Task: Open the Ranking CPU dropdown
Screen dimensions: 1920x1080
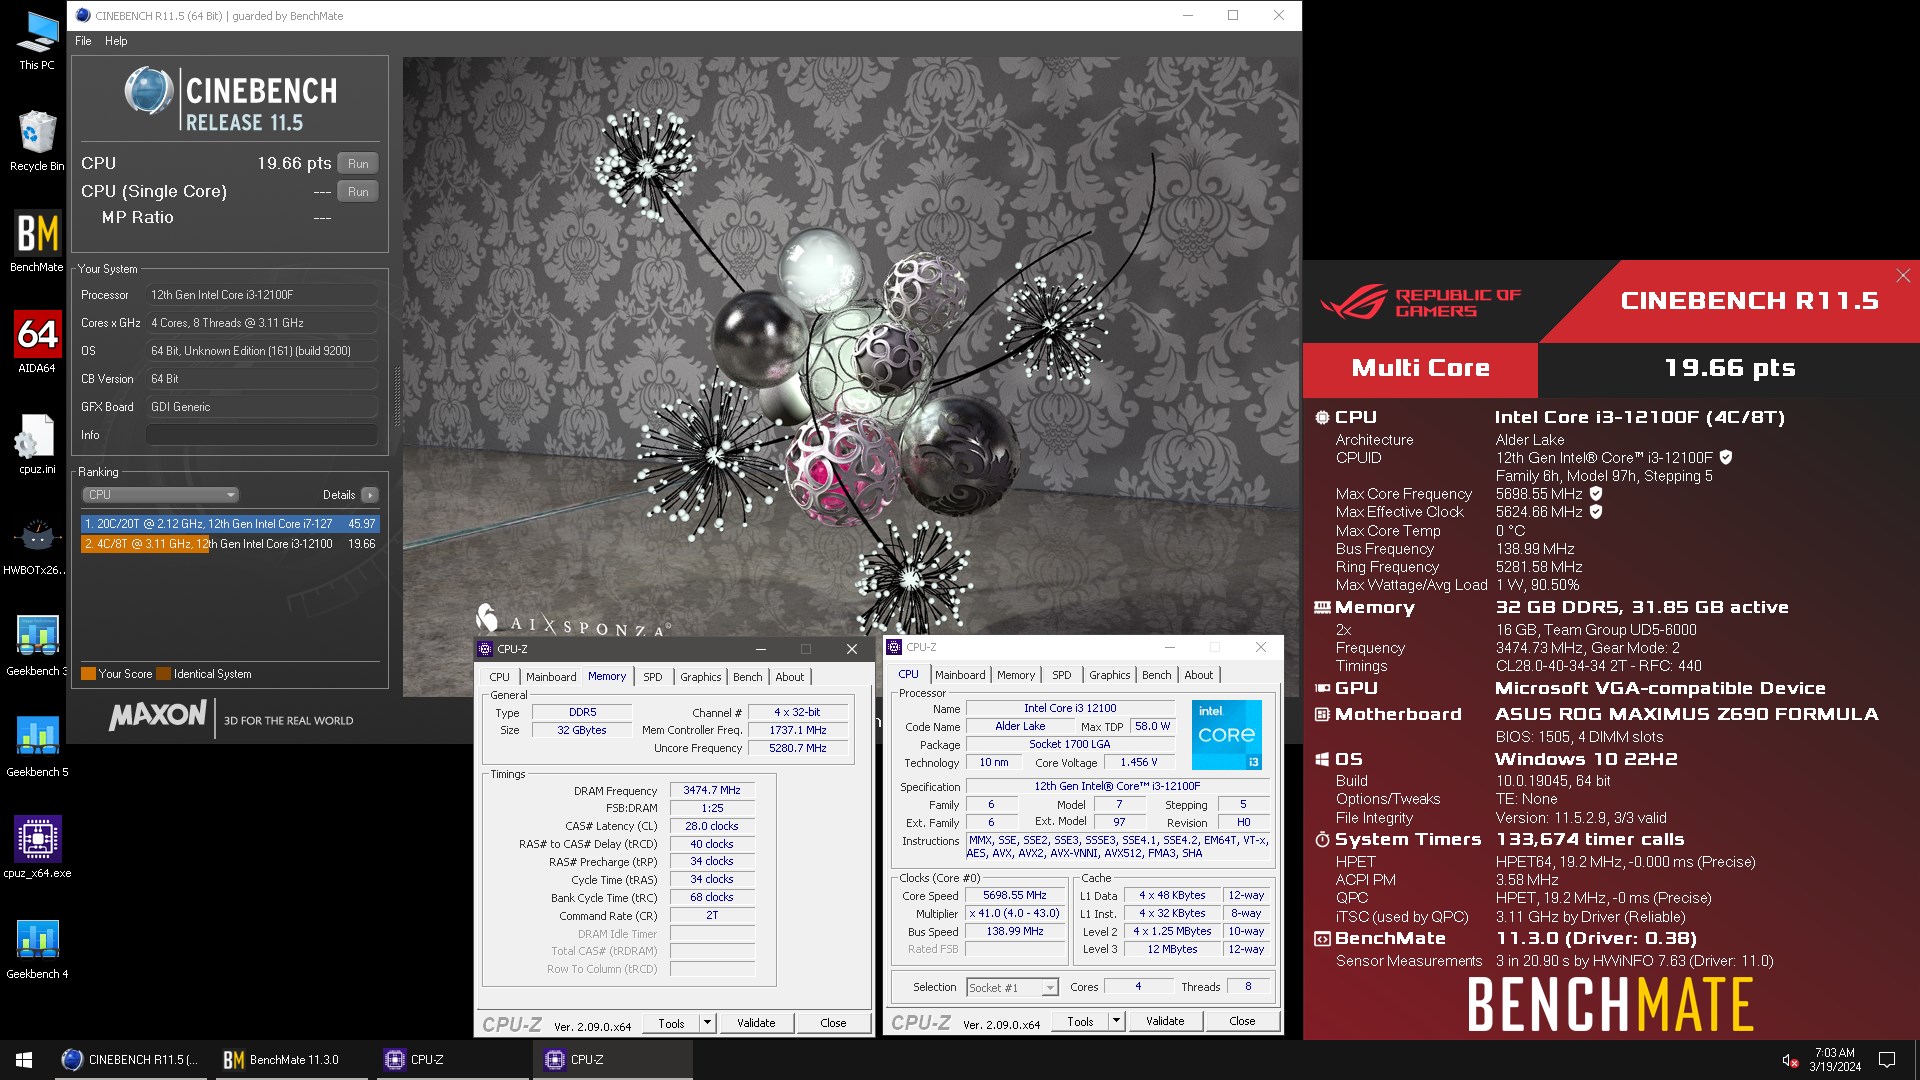Action: [x=161, y=495]
